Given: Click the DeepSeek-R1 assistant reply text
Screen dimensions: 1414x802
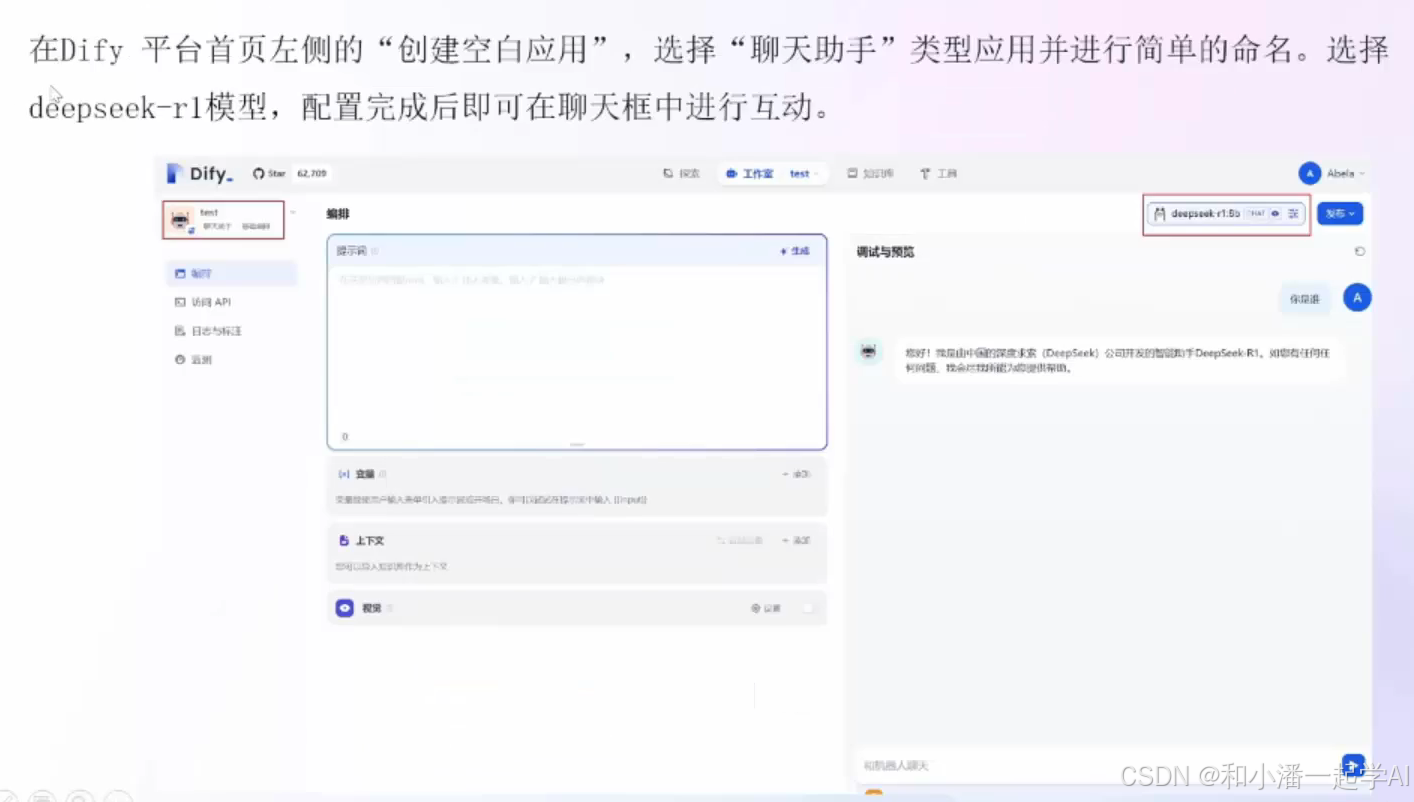Looking at the screenshot, I should click(x=1117, y=361).
